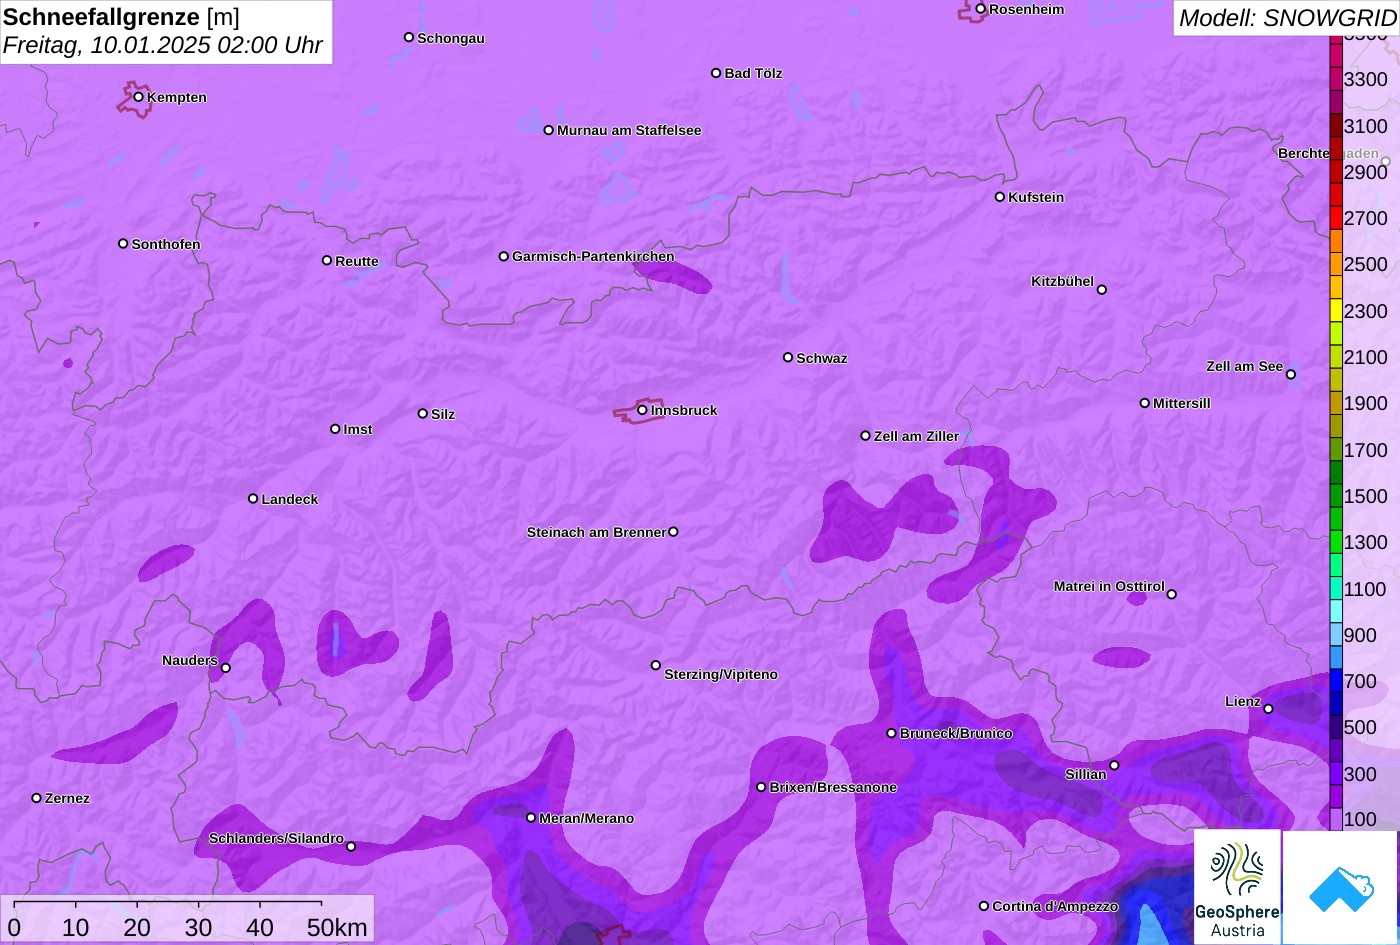Click the 3100 legend value
Screen dimensions: 1400x945
pyautogui.click(x=1366, y=126)
